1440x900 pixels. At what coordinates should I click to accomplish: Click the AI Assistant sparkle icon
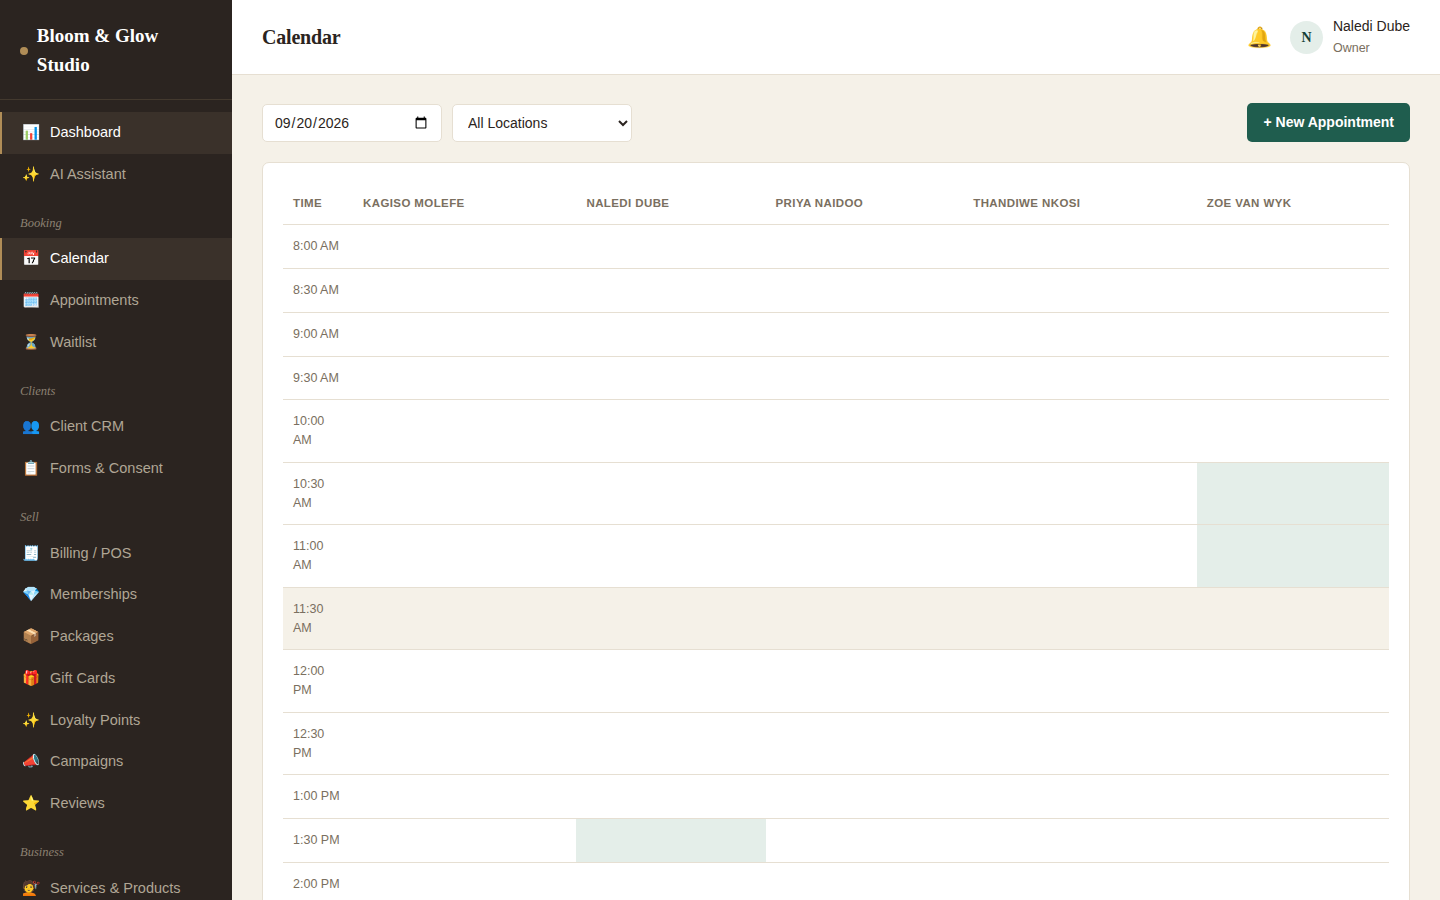pyautogui.click(x=31, y=174)
